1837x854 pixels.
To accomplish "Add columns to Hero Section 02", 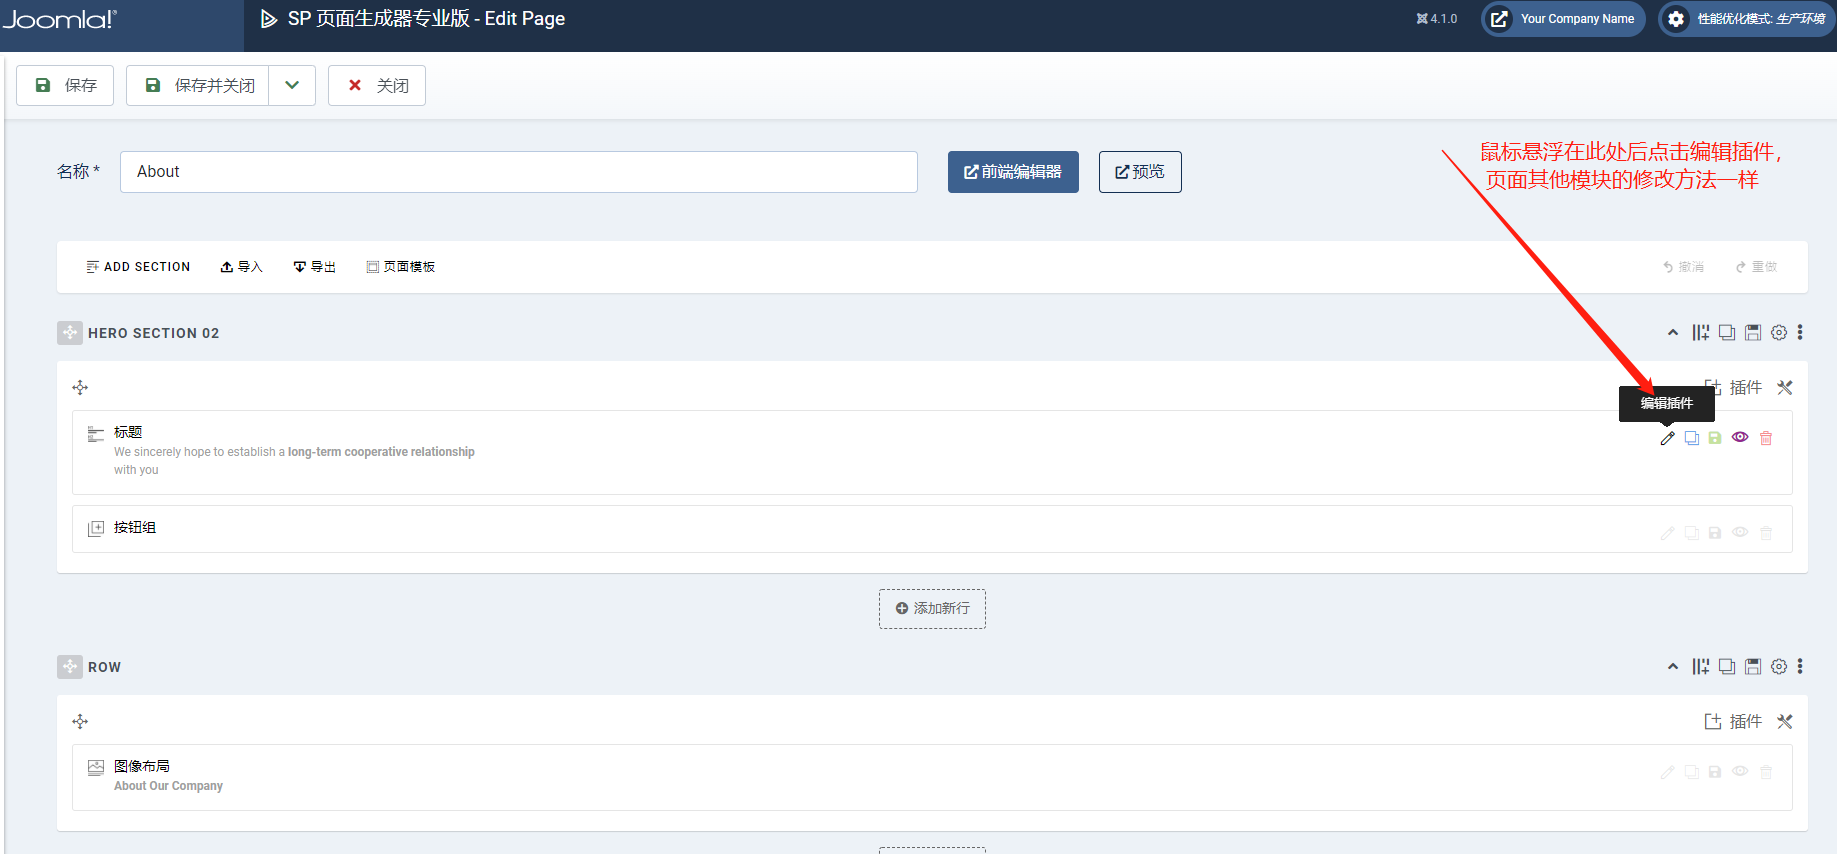I will pos(1700,333).
